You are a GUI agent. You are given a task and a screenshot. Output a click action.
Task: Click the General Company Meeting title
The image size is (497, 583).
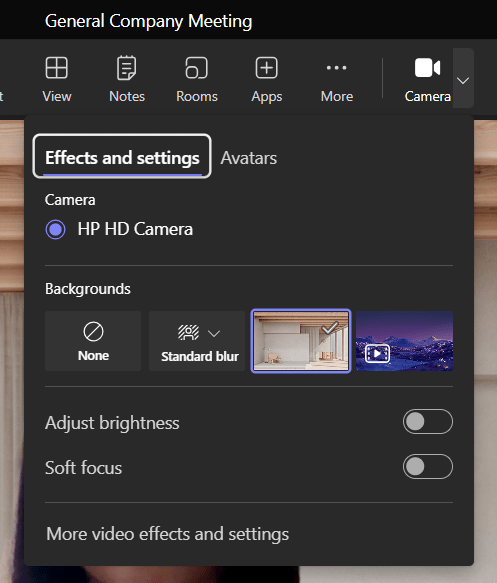click(148, 21)
